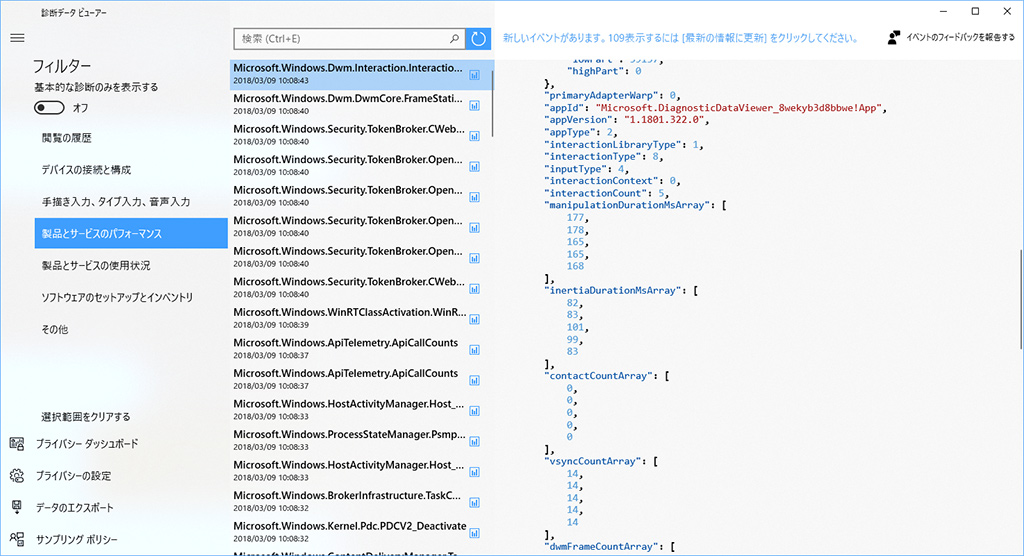Click データのエクスポート

click(74, 508)
